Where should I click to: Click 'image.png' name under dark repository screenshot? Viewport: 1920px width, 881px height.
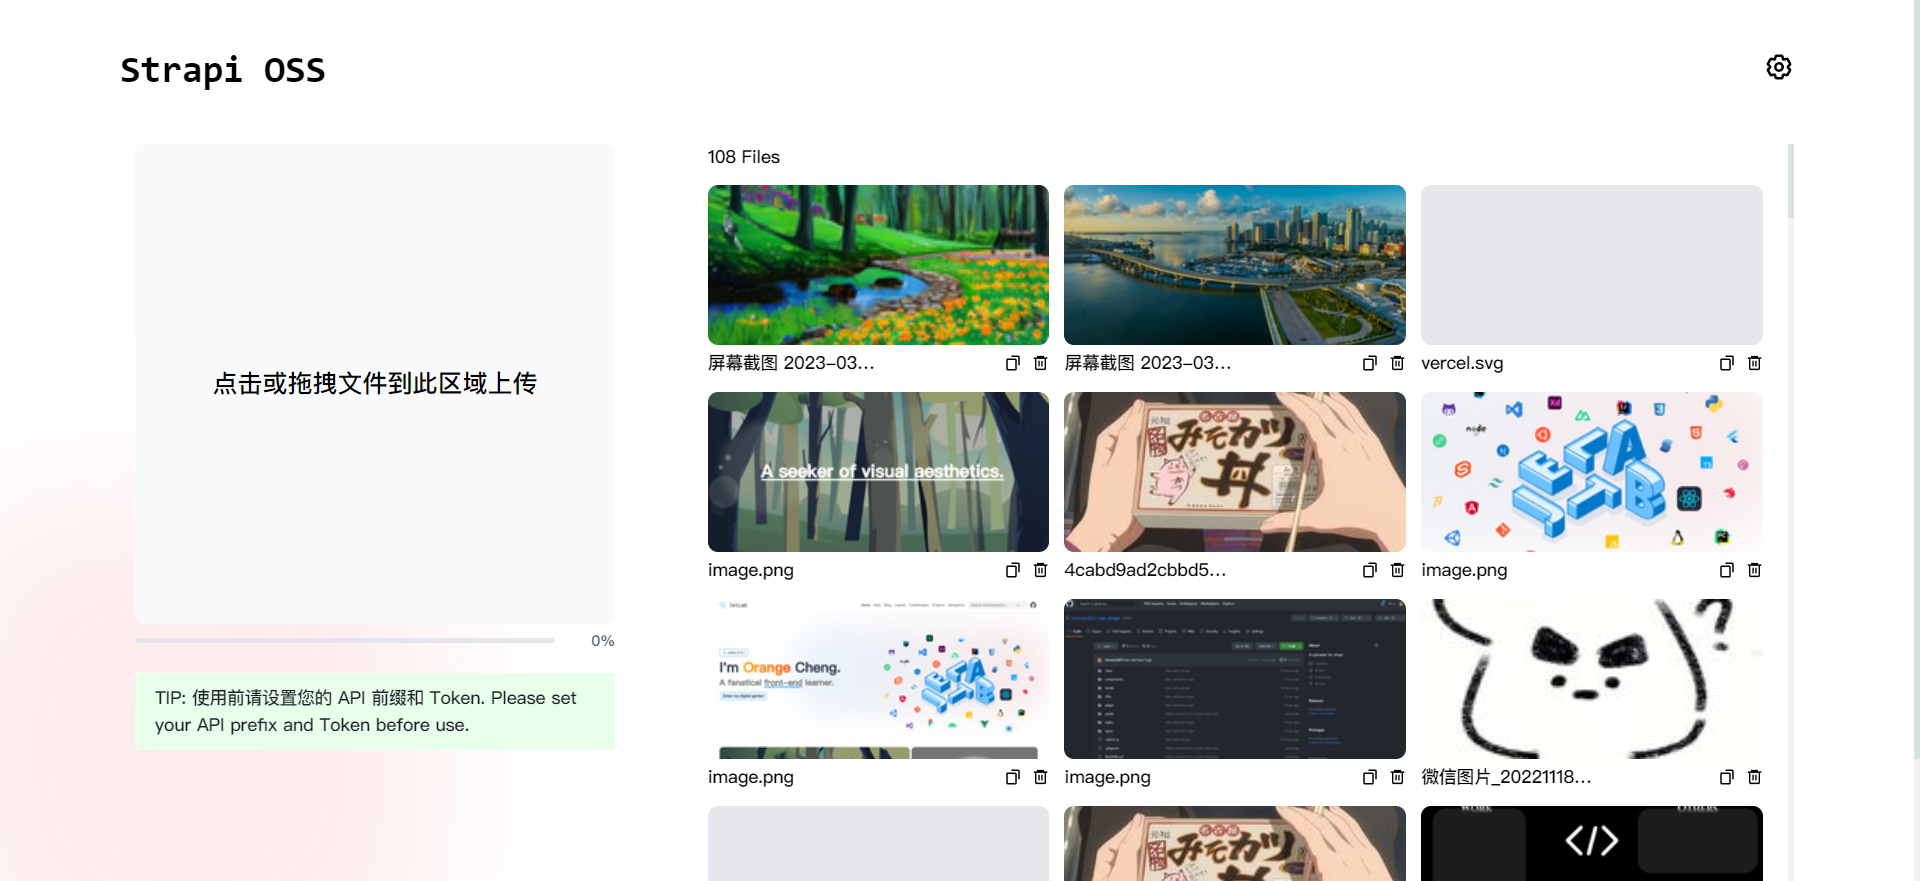tap(1107, 777)
